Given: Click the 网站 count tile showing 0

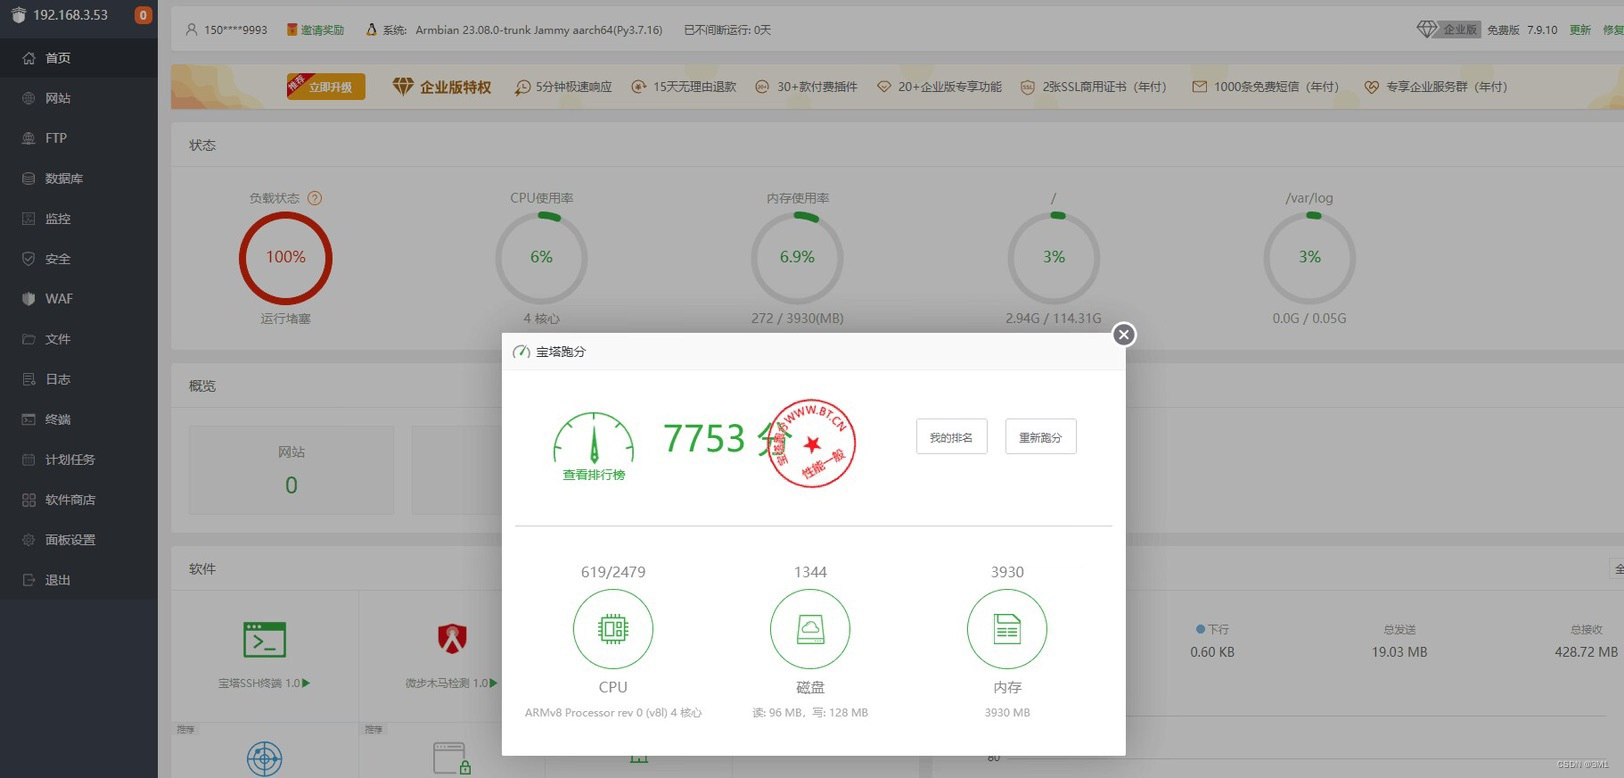Looking at the screenshot, I should pyautogui.click(x=291, y=470).
